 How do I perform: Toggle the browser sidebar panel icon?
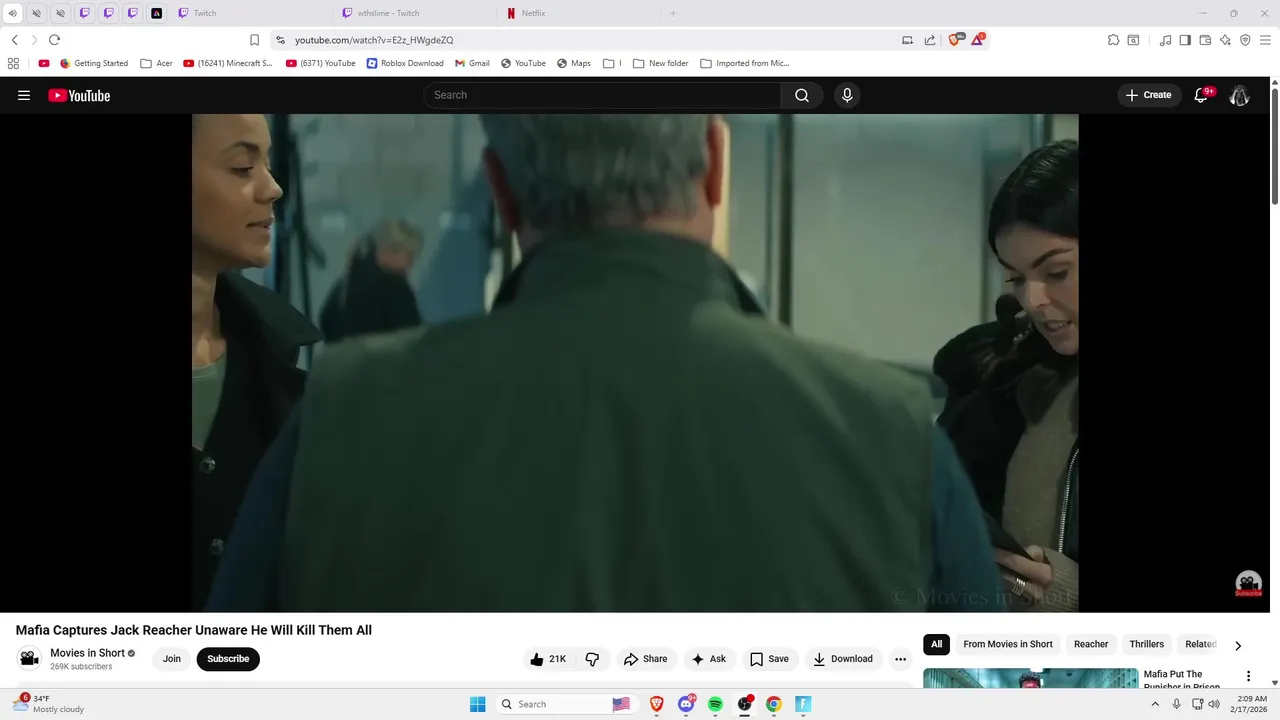(1185, 40)
